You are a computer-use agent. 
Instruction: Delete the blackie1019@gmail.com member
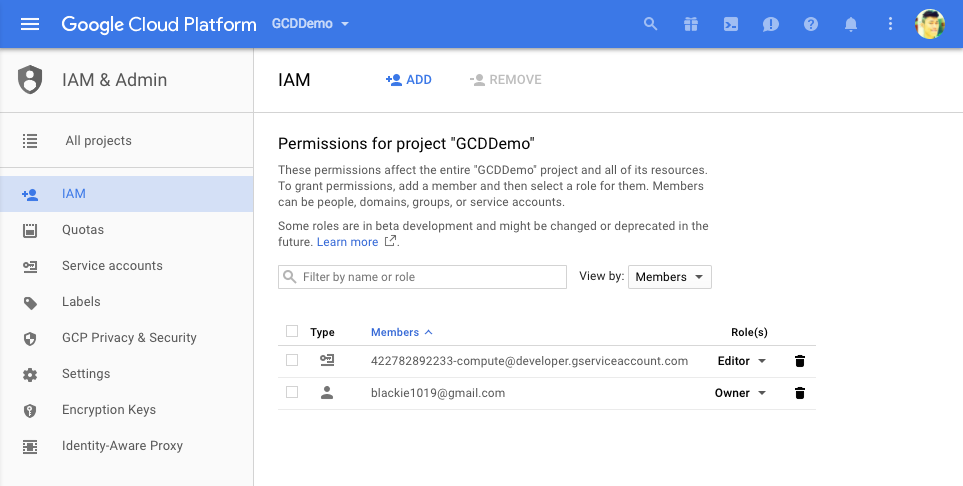click(799, 393)
